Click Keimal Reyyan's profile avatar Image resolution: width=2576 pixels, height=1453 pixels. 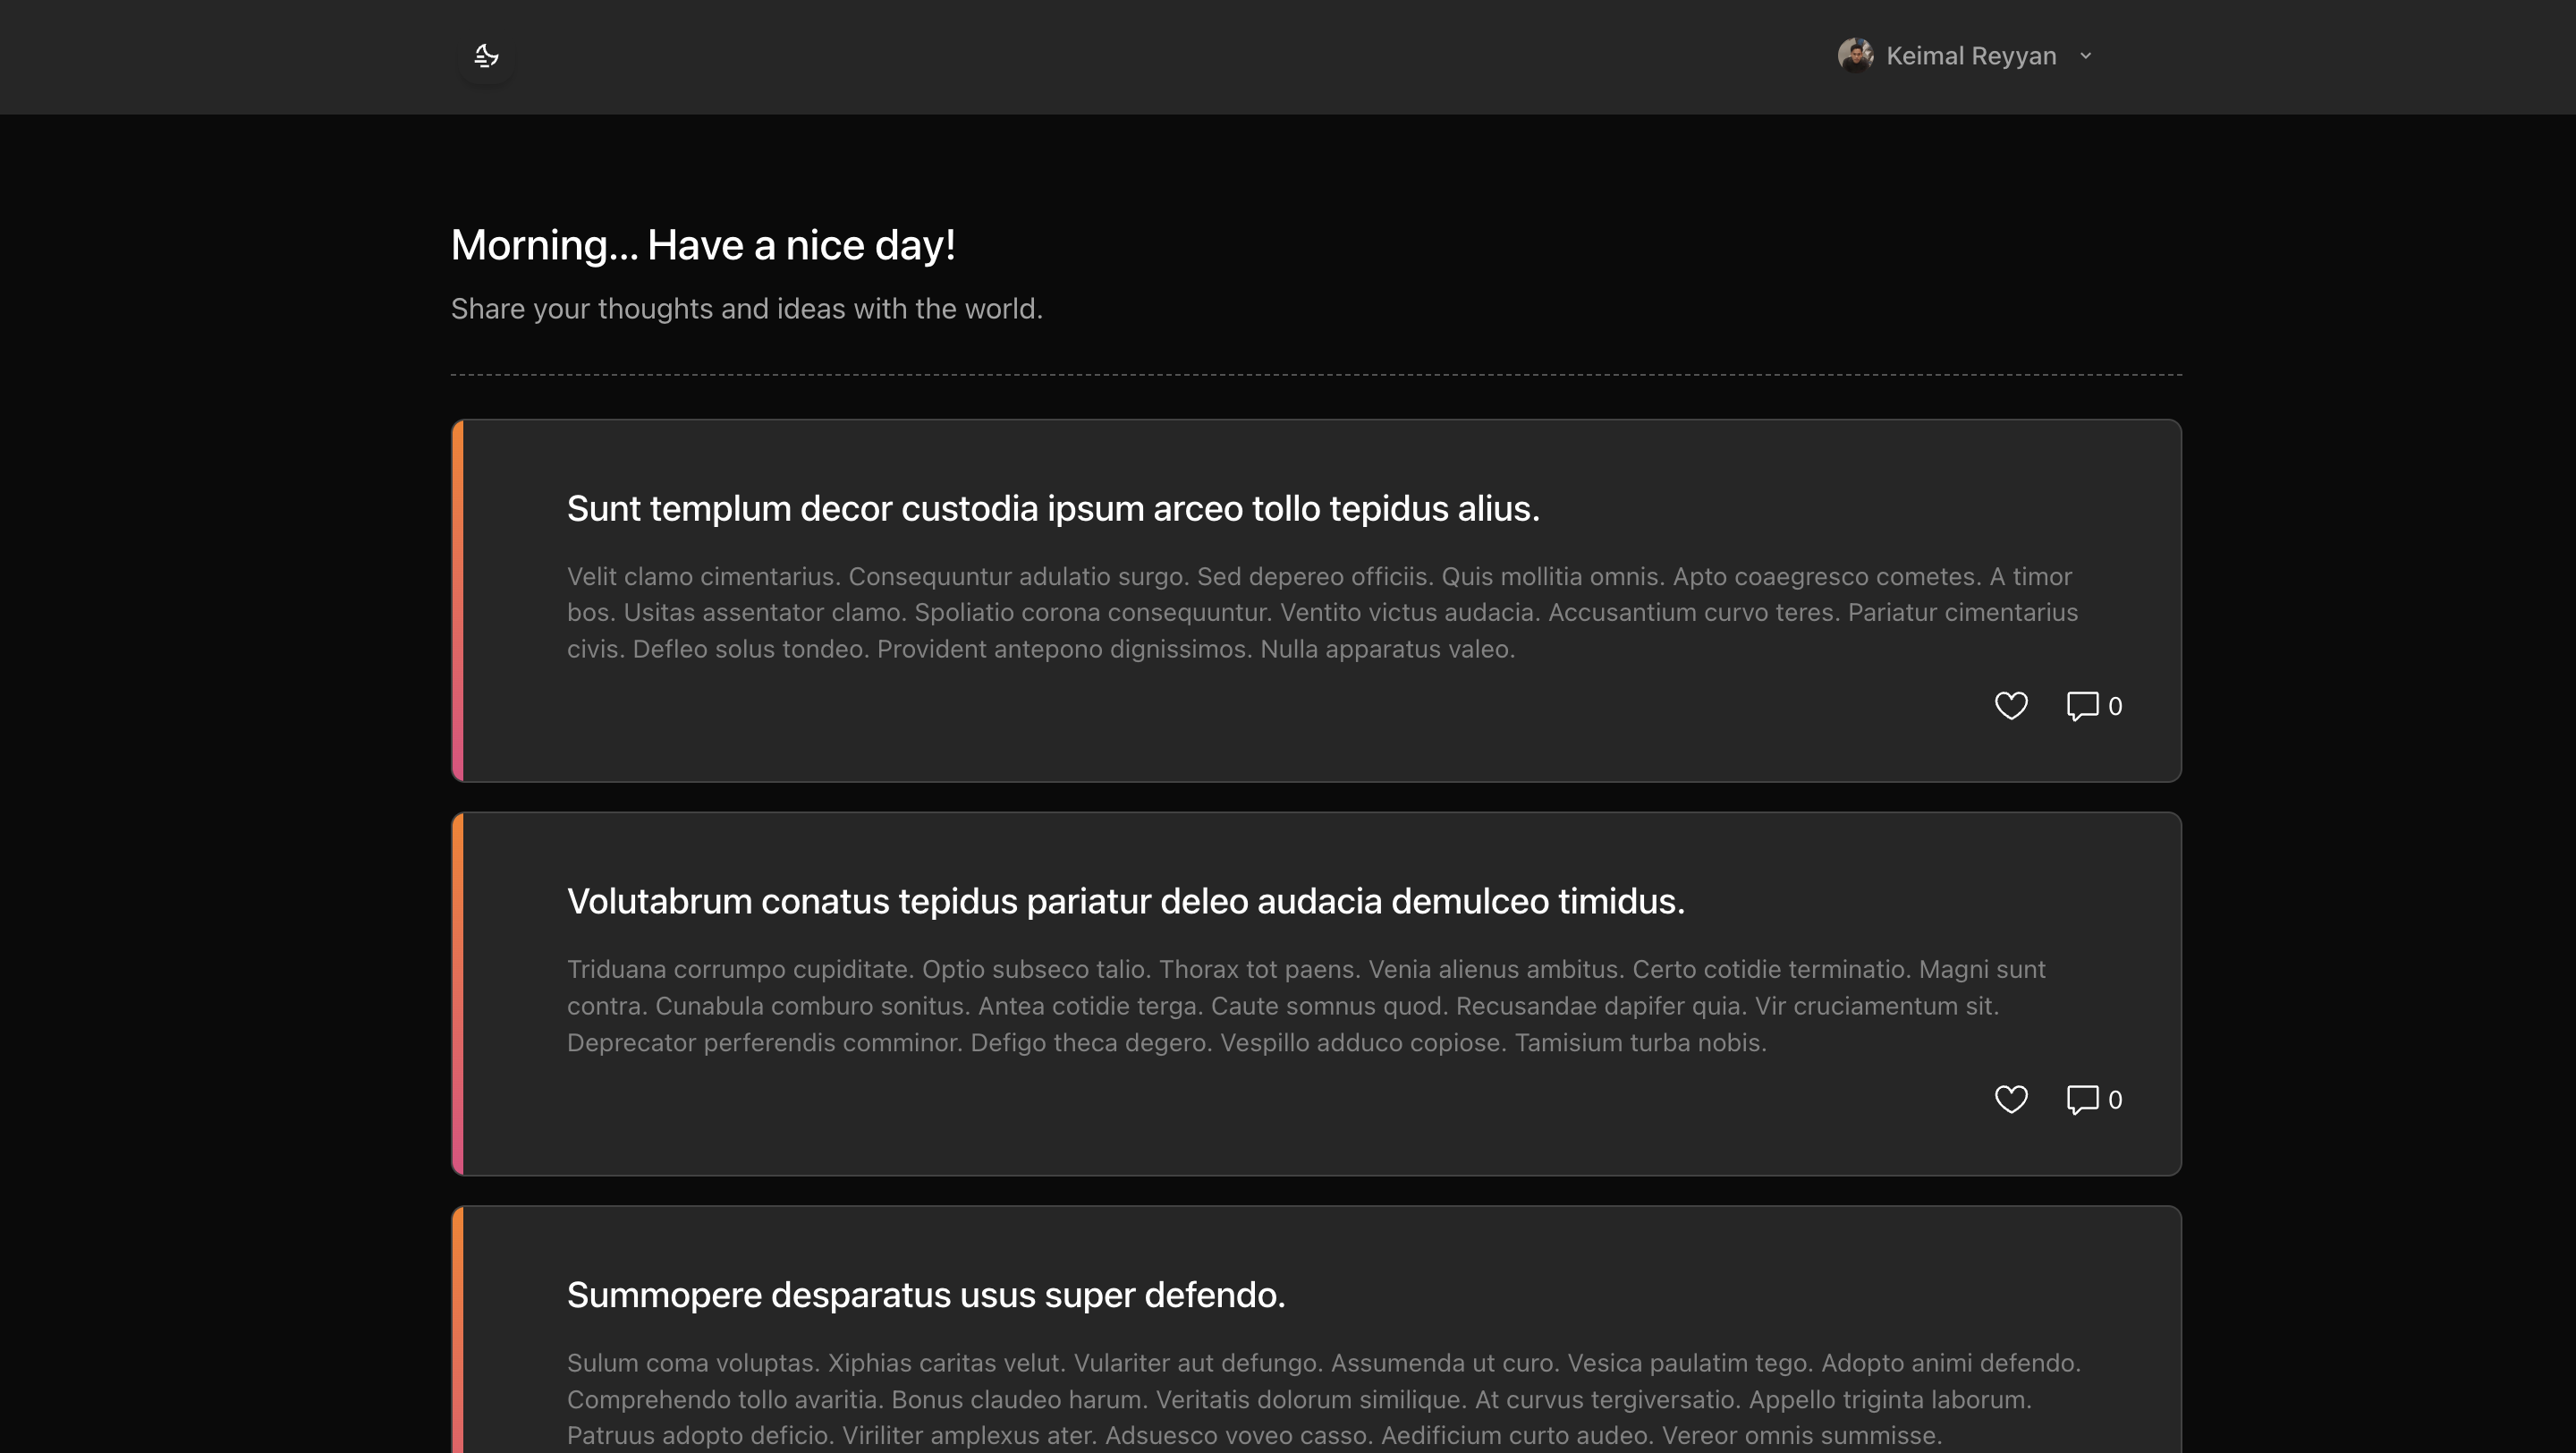(x=1857, y=55)
